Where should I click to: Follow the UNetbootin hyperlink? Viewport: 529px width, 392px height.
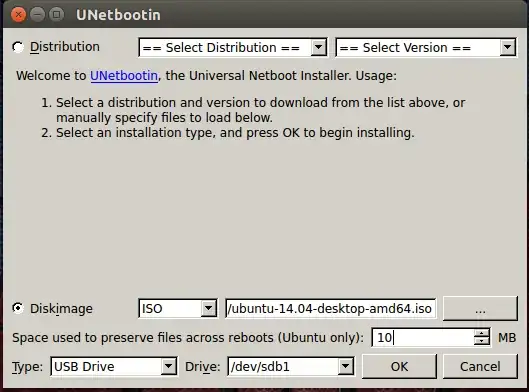[x=124, y=76]
